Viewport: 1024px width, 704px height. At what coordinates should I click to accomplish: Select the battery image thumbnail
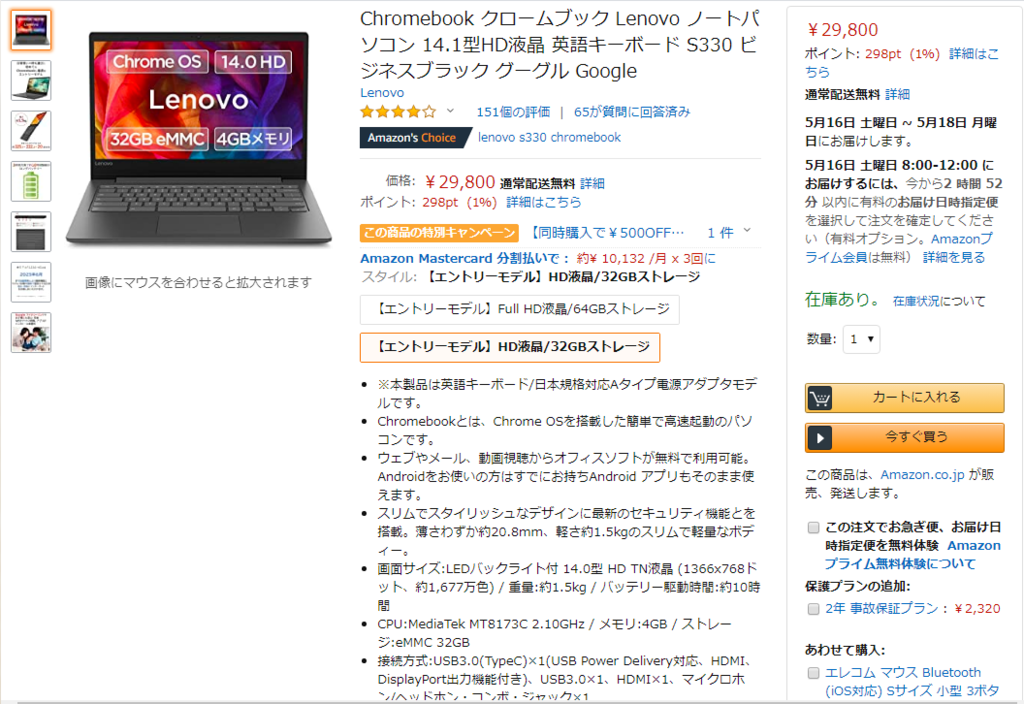click(31, 182)
